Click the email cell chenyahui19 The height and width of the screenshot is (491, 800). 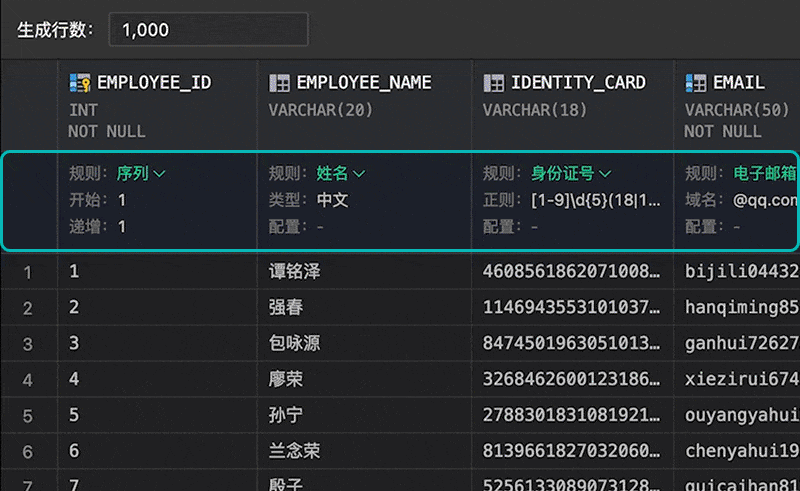click(x=737, y=451)
